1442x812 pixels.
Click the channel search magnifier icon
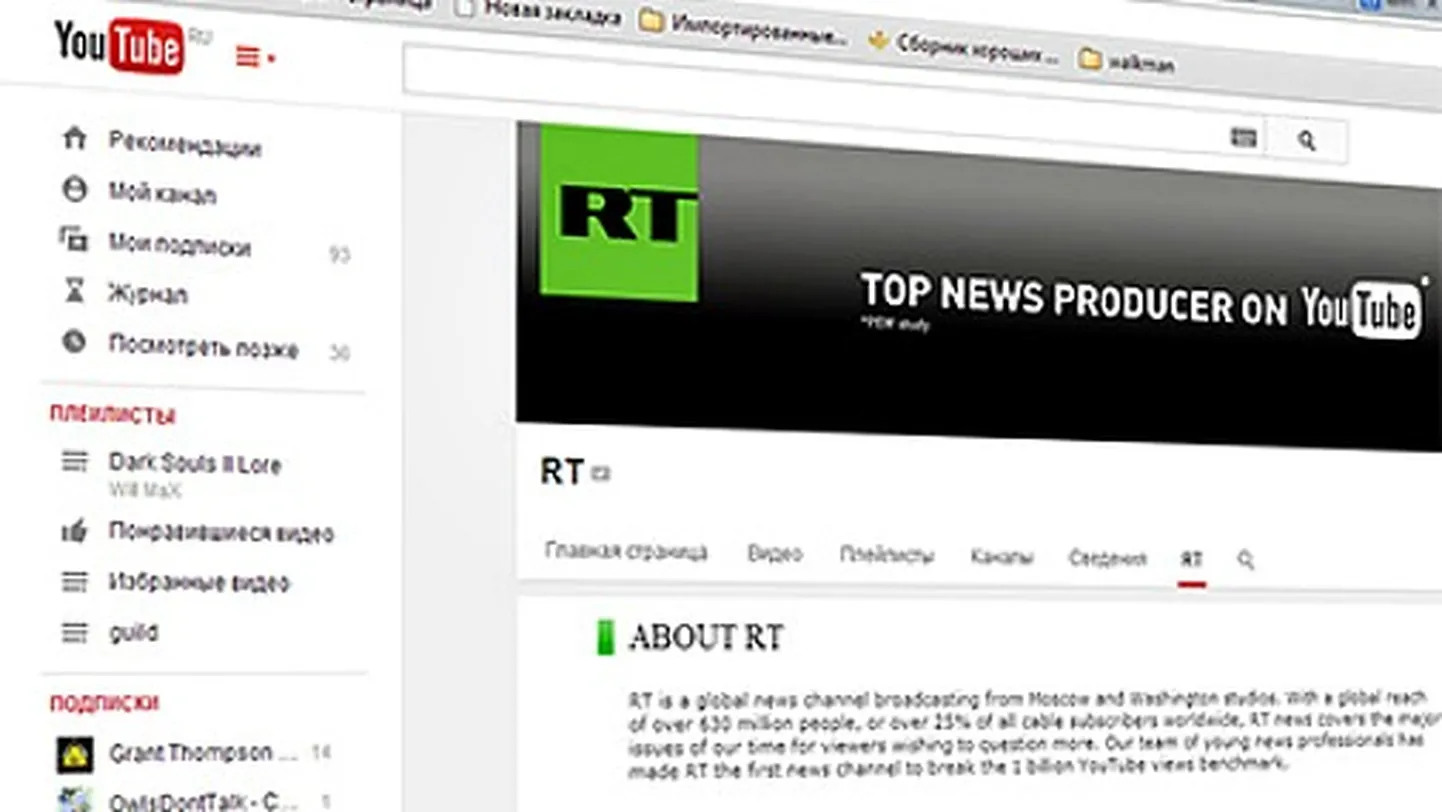[1245, 560]
